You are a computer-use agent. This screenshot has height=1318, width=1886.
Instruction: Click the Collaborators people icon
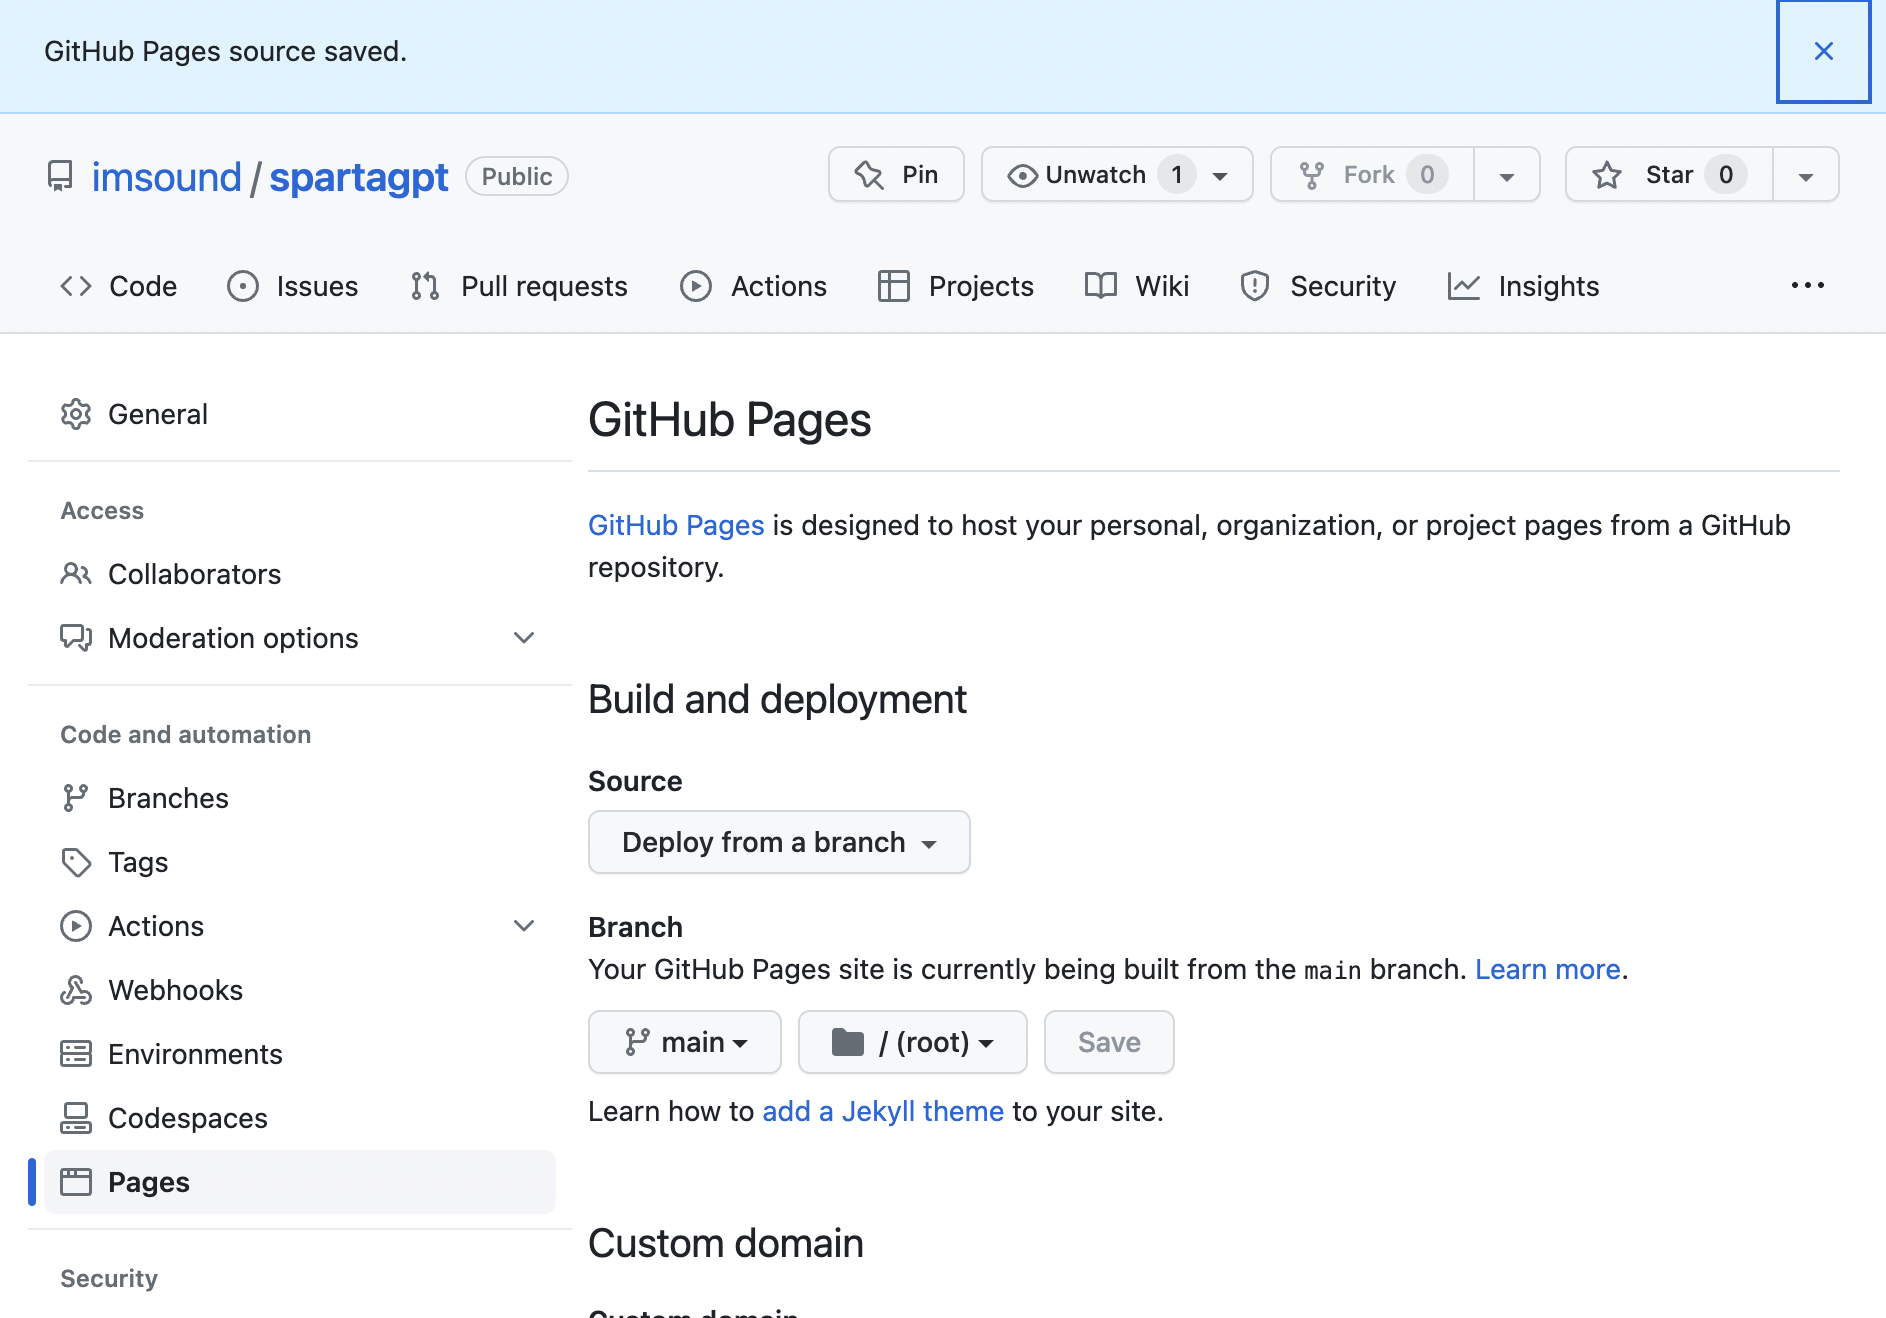(x=76, y=574)
